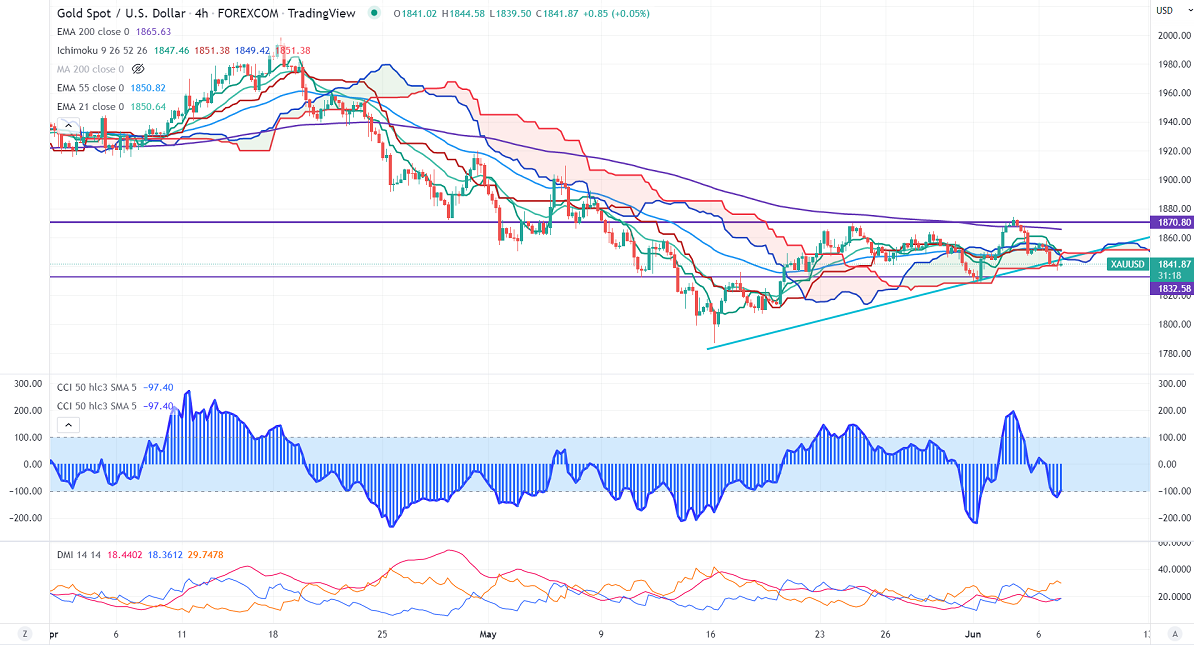Click the 1832.58 price line label

pos(1173,288)
